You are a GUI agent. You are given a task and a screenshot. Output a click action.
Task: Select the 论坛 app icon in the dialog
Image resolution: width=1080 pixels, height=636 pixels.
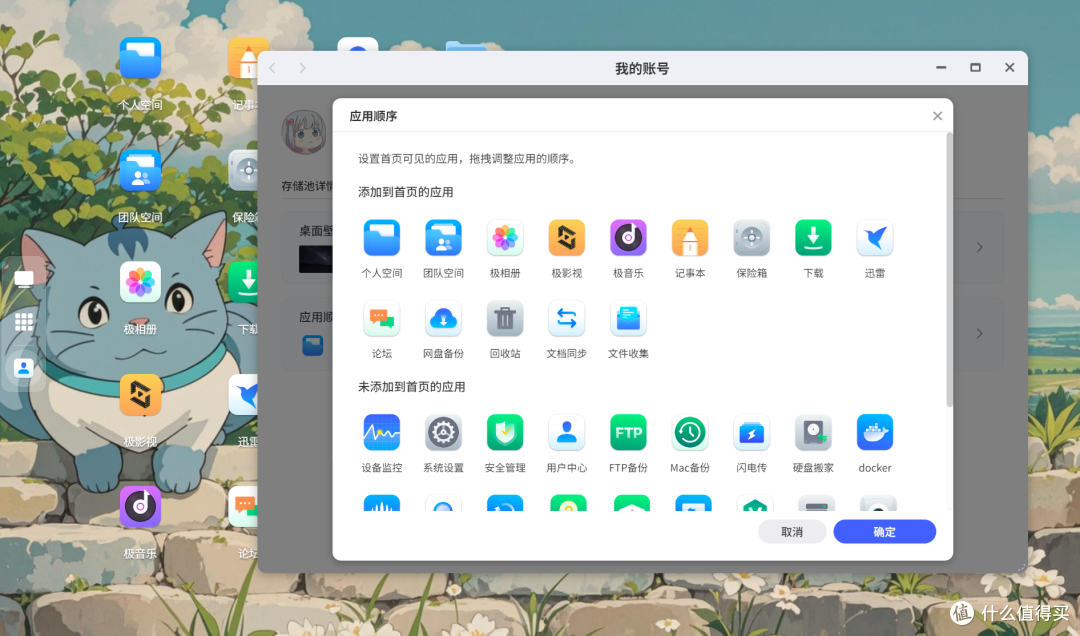(382, 318)
